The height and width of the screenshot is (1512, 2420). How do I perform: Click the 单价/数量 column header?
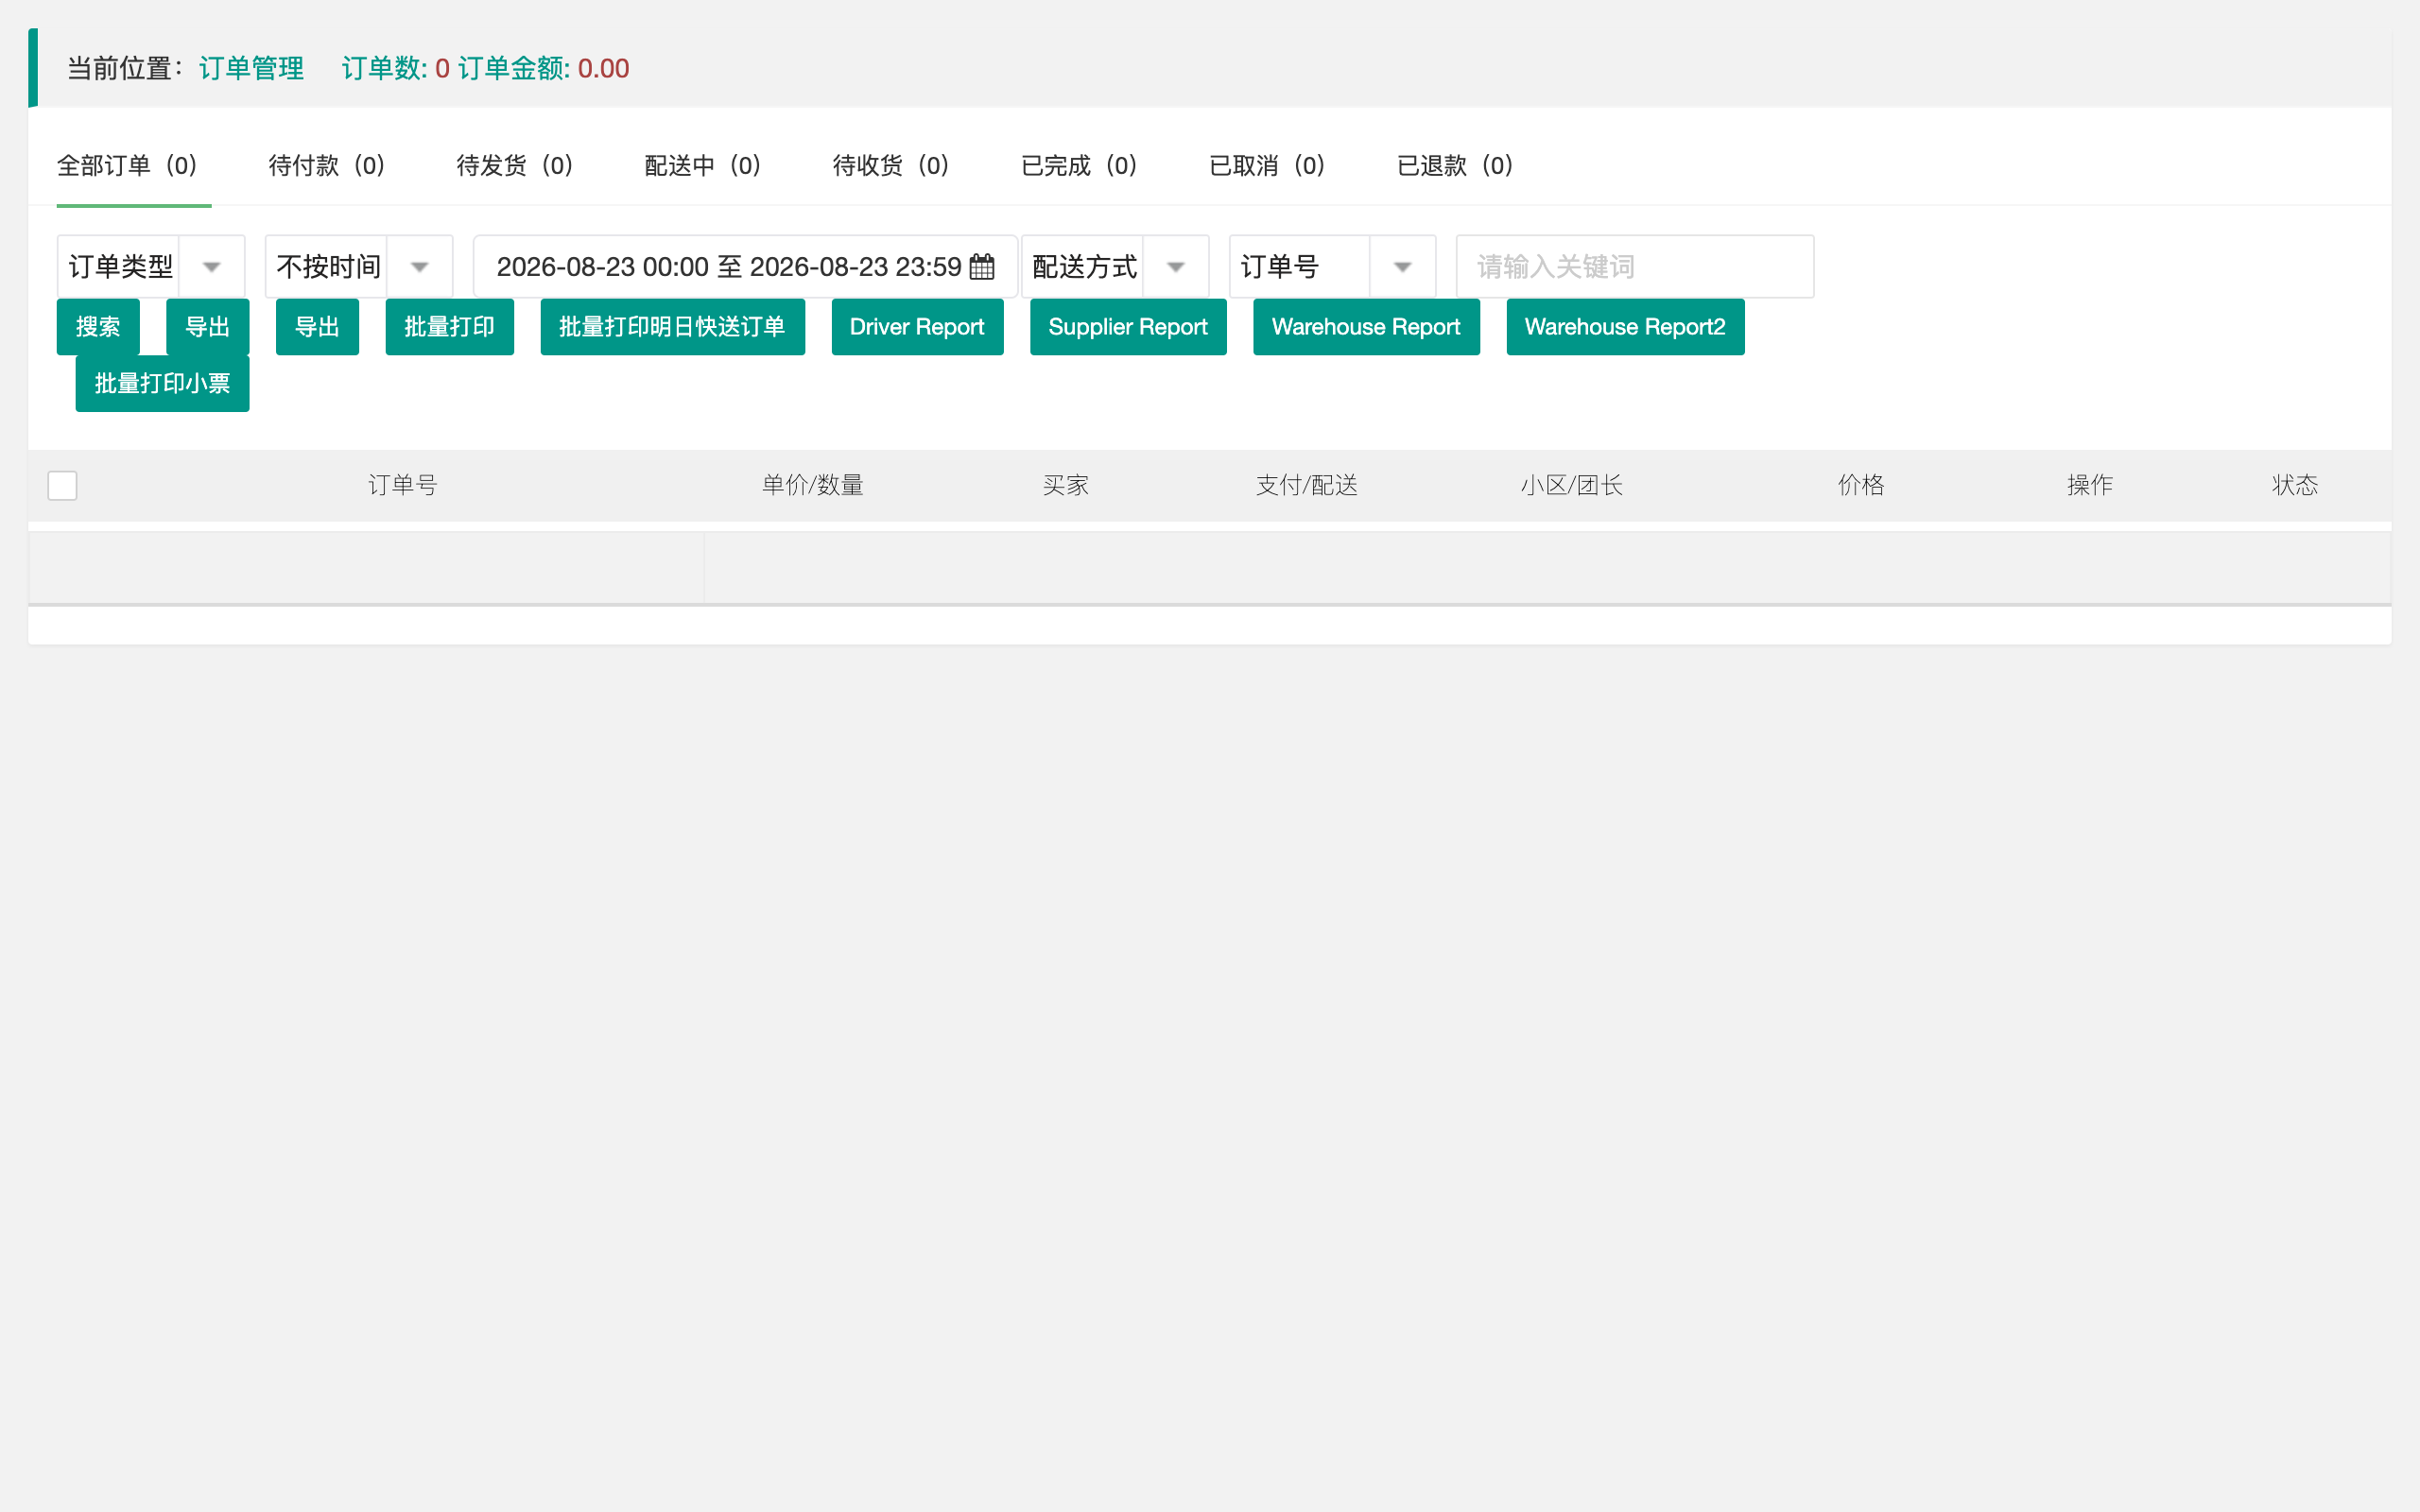(x=813, y=486)
